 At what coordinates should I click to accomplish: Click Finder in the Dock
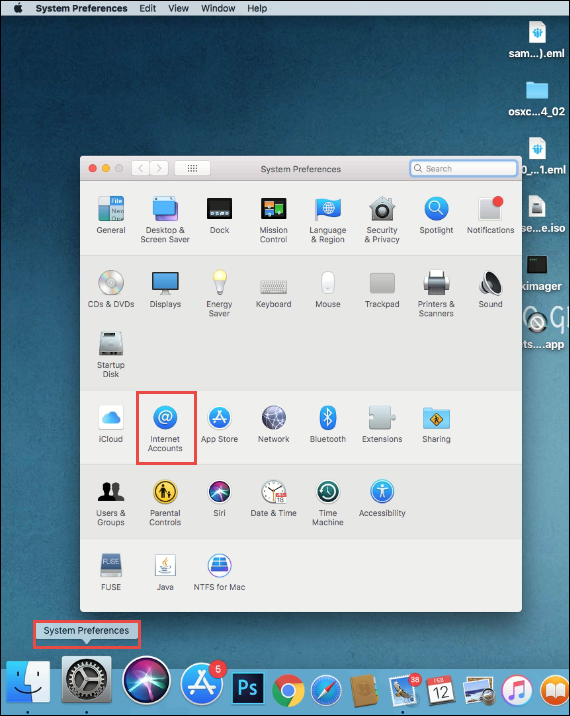click(27, 681)
